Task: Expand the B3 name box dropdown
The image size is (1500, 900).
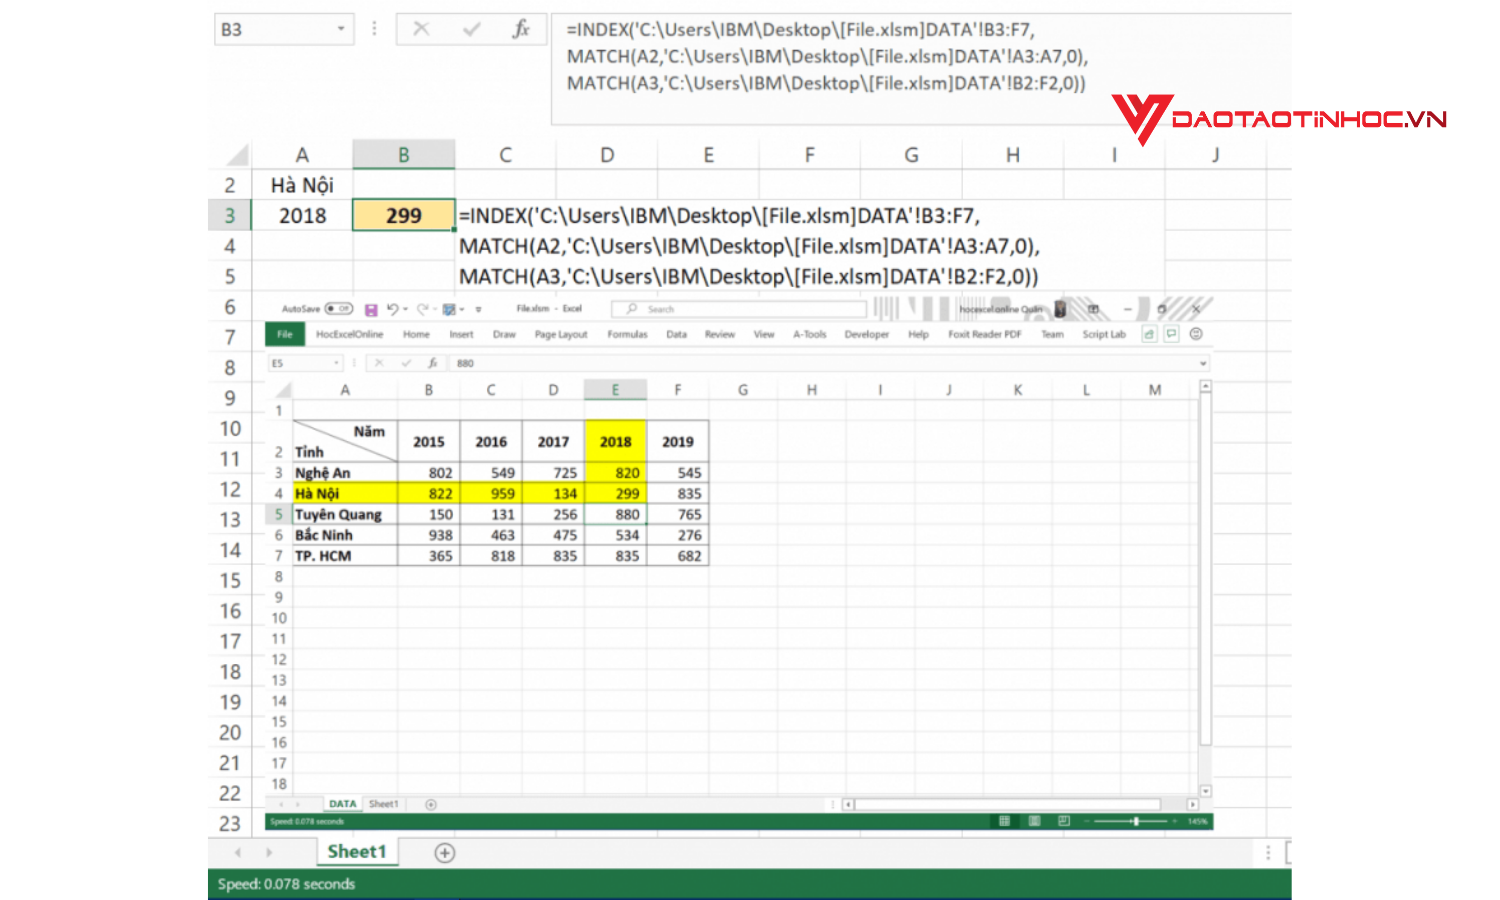Action: click(341, 29)
